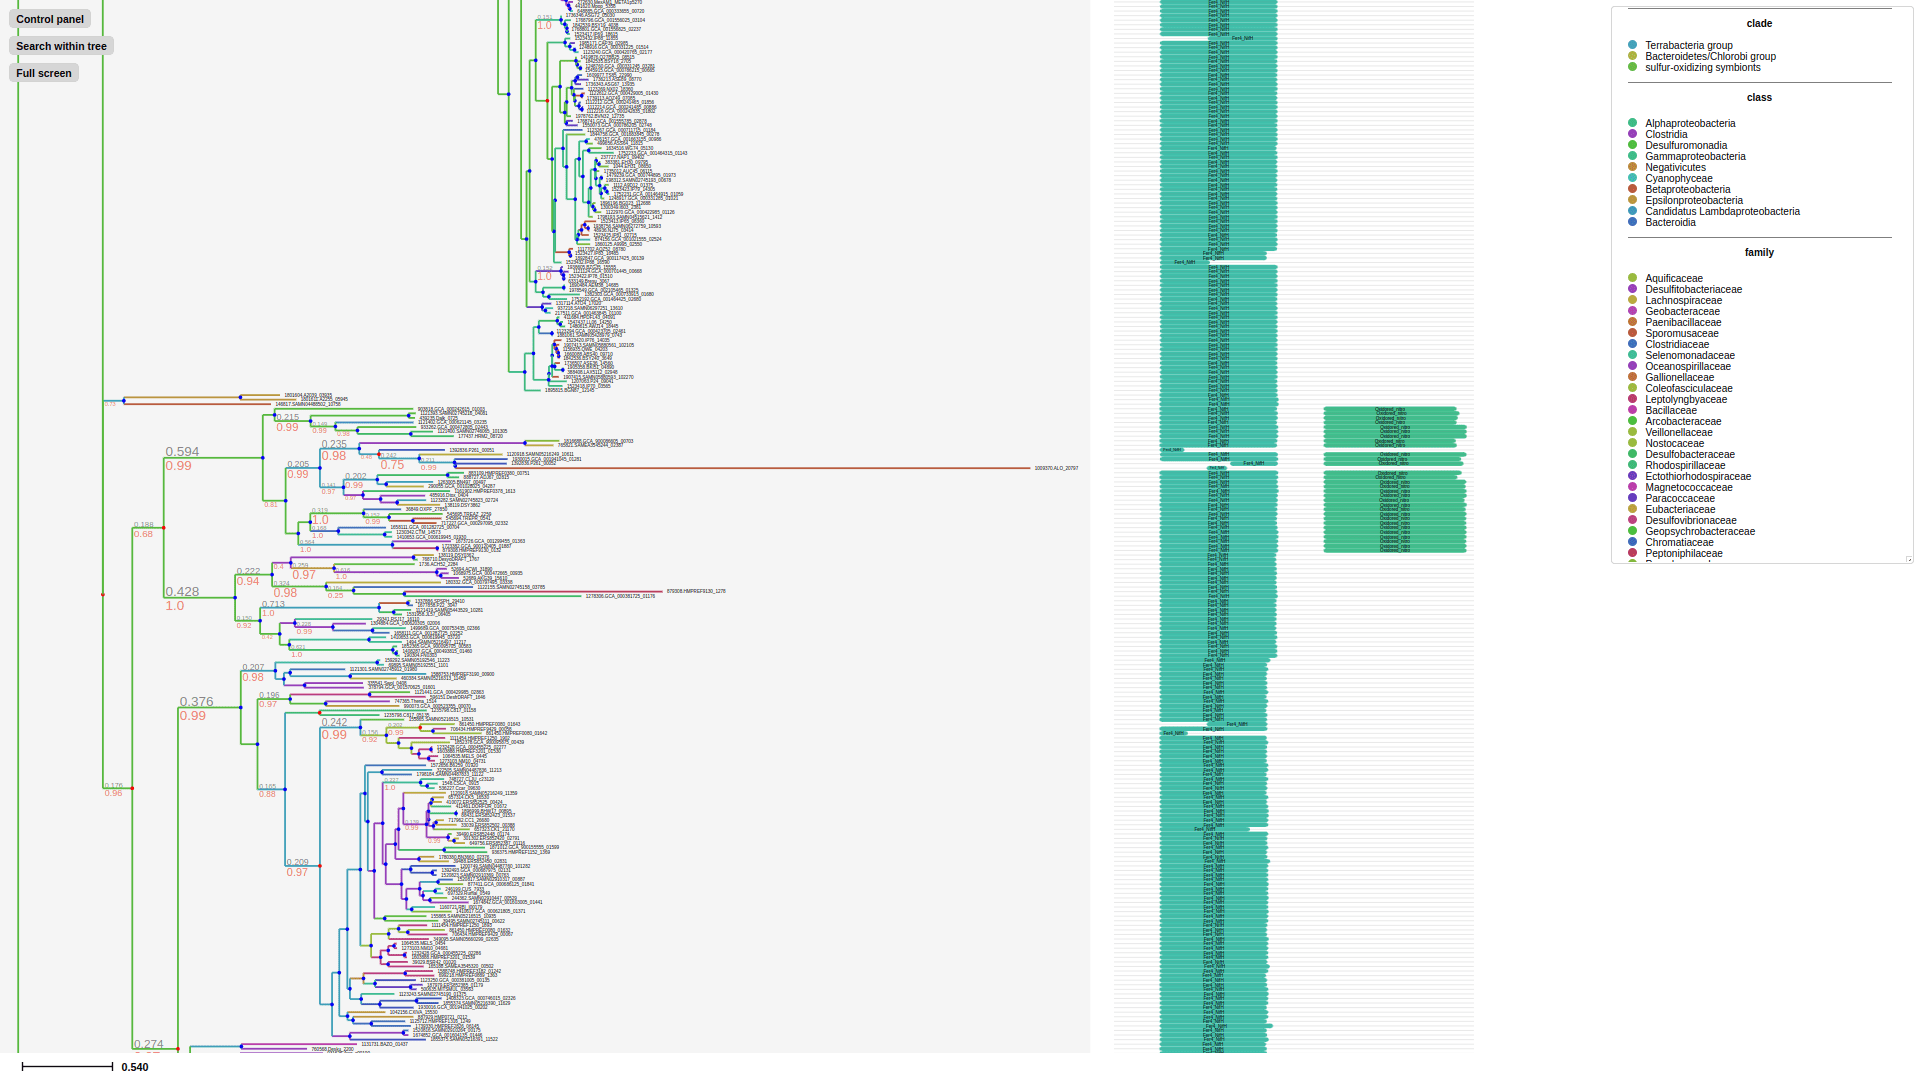This screenshot has height=1080, width=1920.
Task: Click the Clostridiaceae family label
Action: (x=1677, y=344)
